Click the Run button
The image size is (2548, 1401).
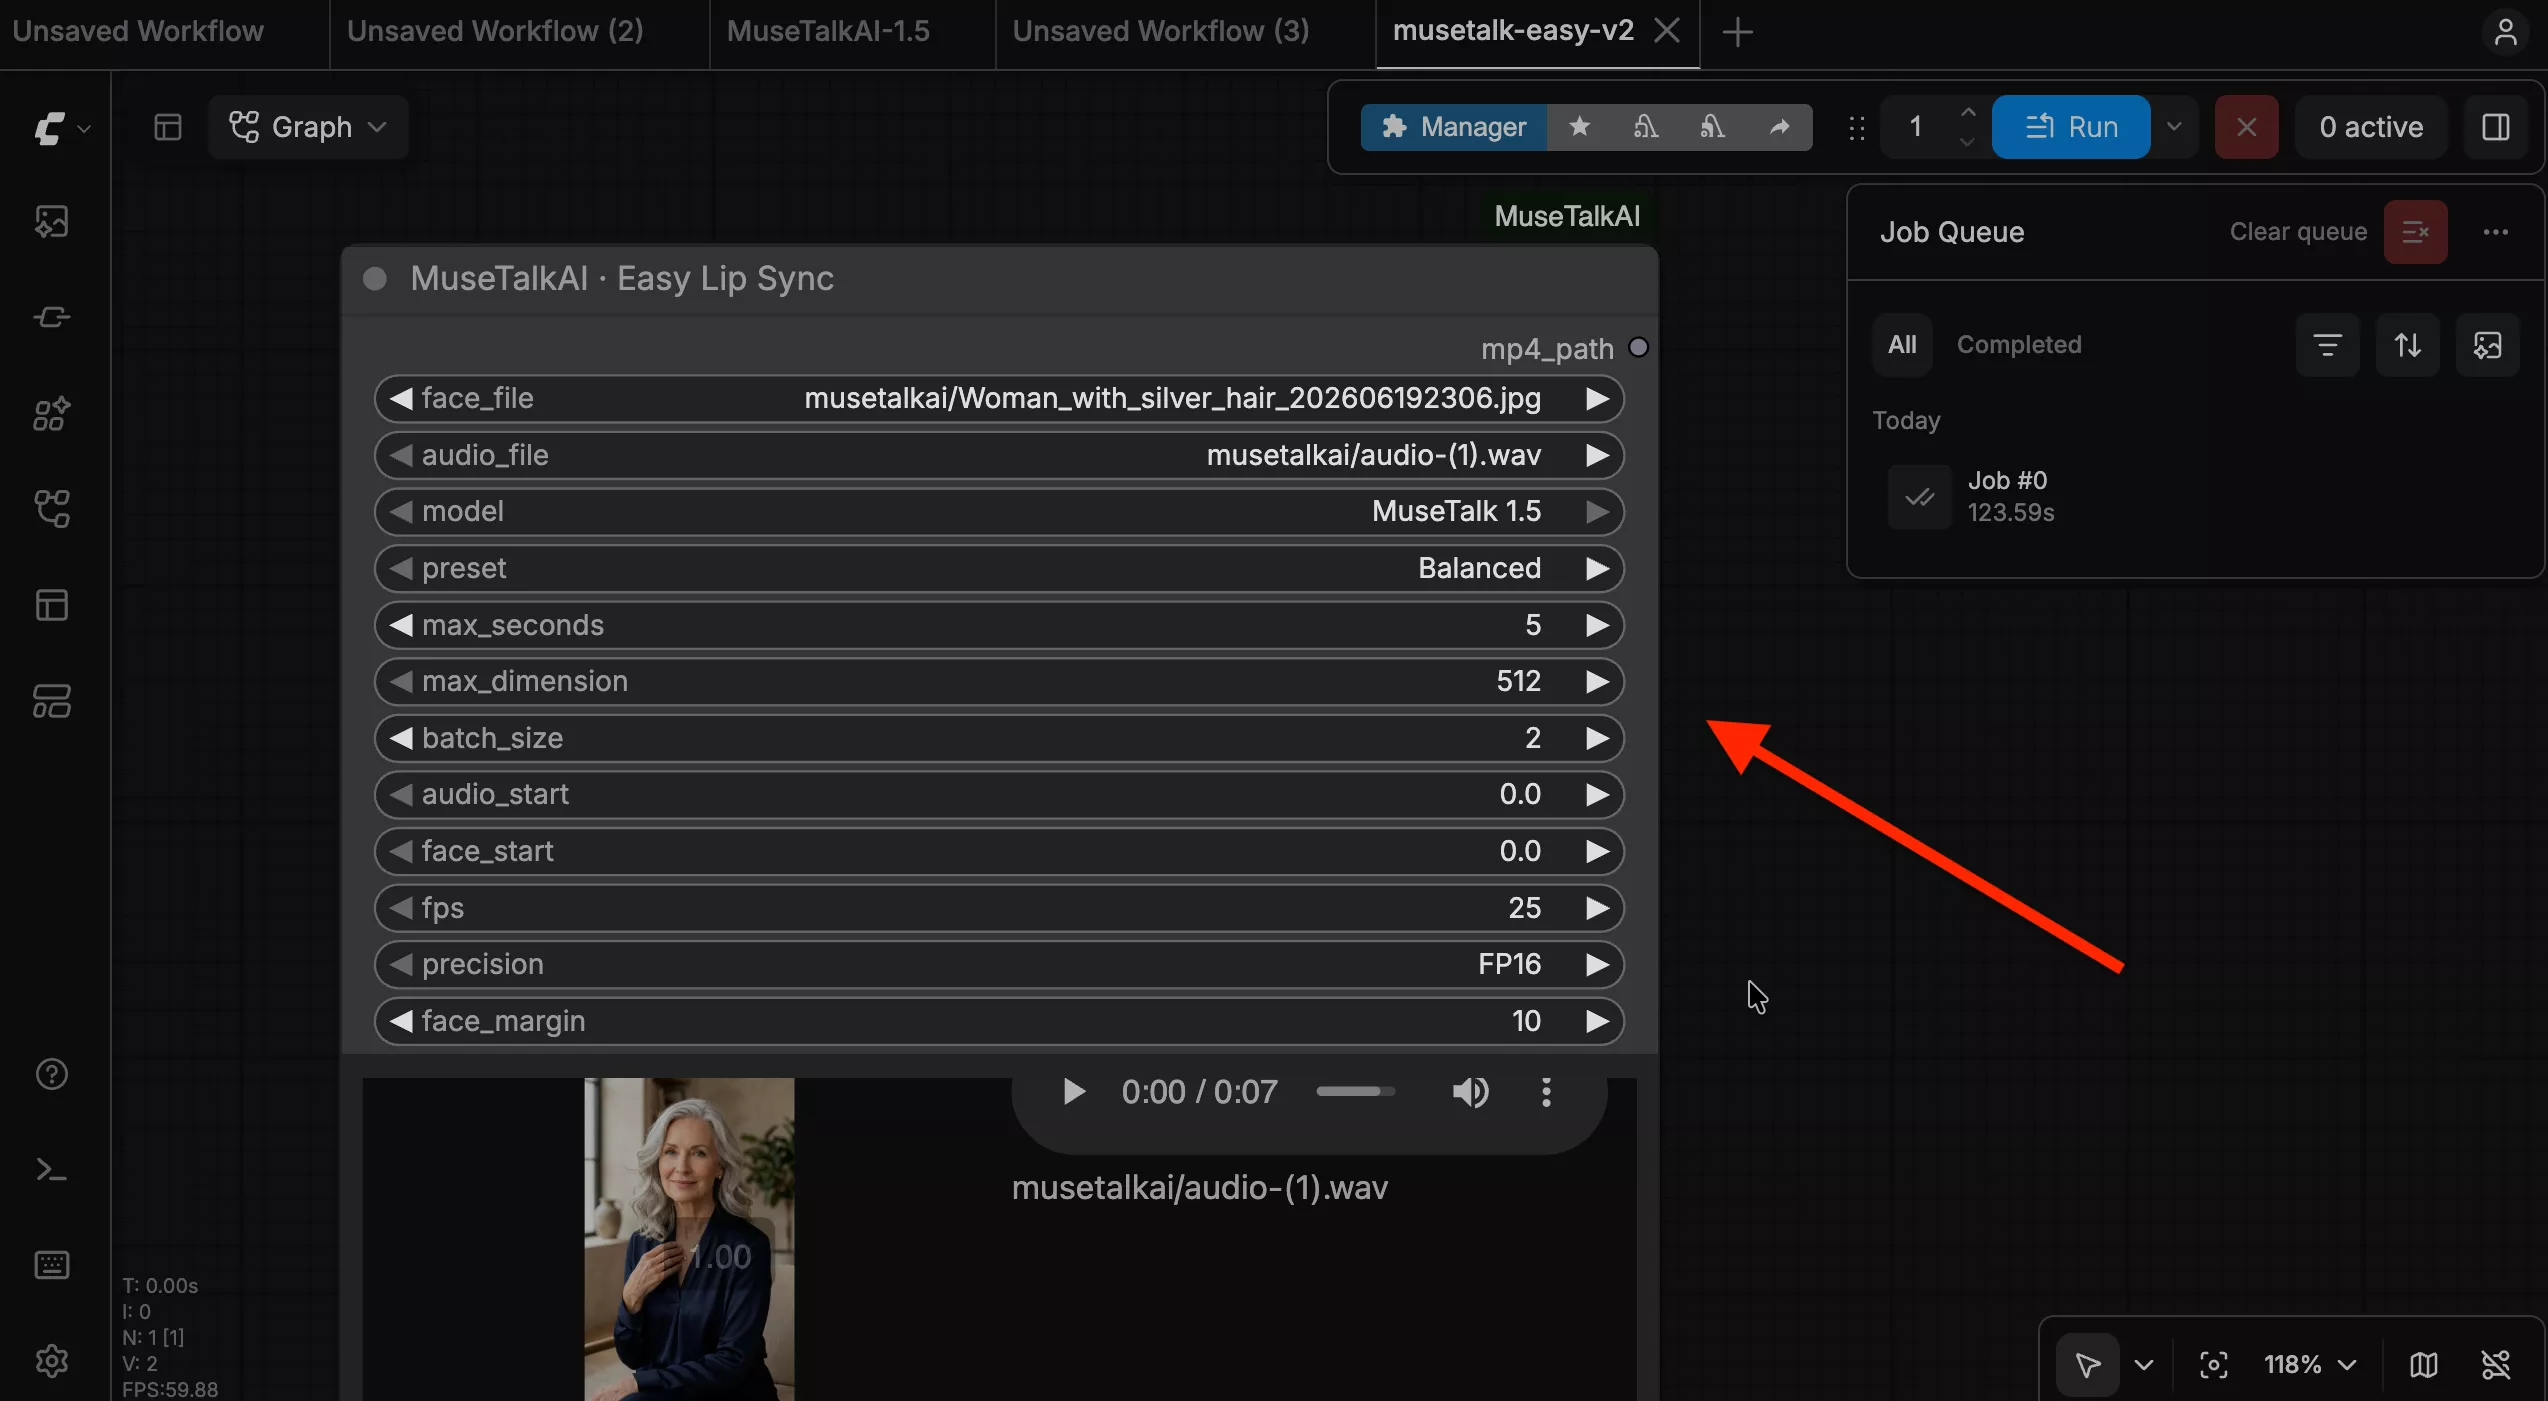(2070, 127)
